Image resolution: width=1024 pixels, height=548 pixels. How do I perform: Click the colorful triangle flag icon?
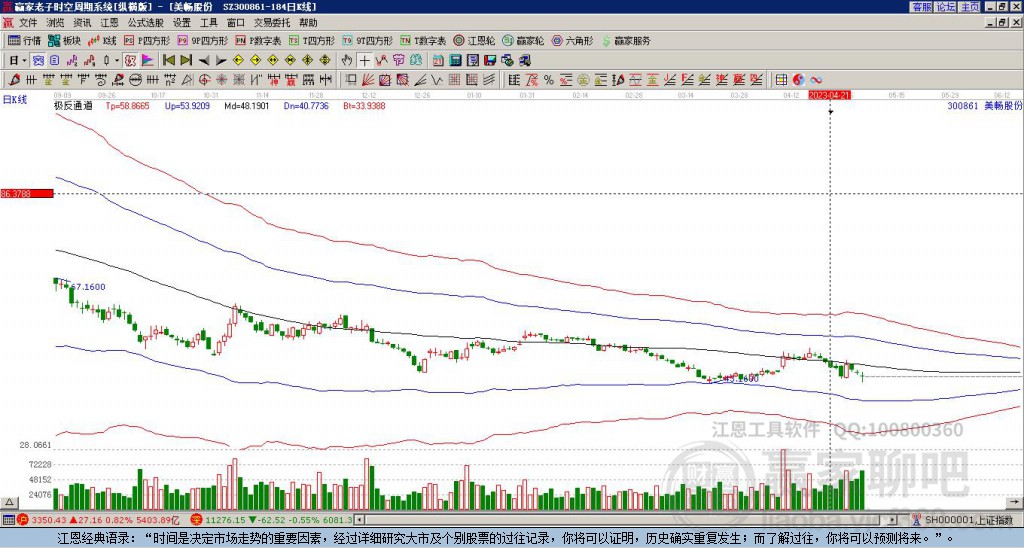(148, 60)
